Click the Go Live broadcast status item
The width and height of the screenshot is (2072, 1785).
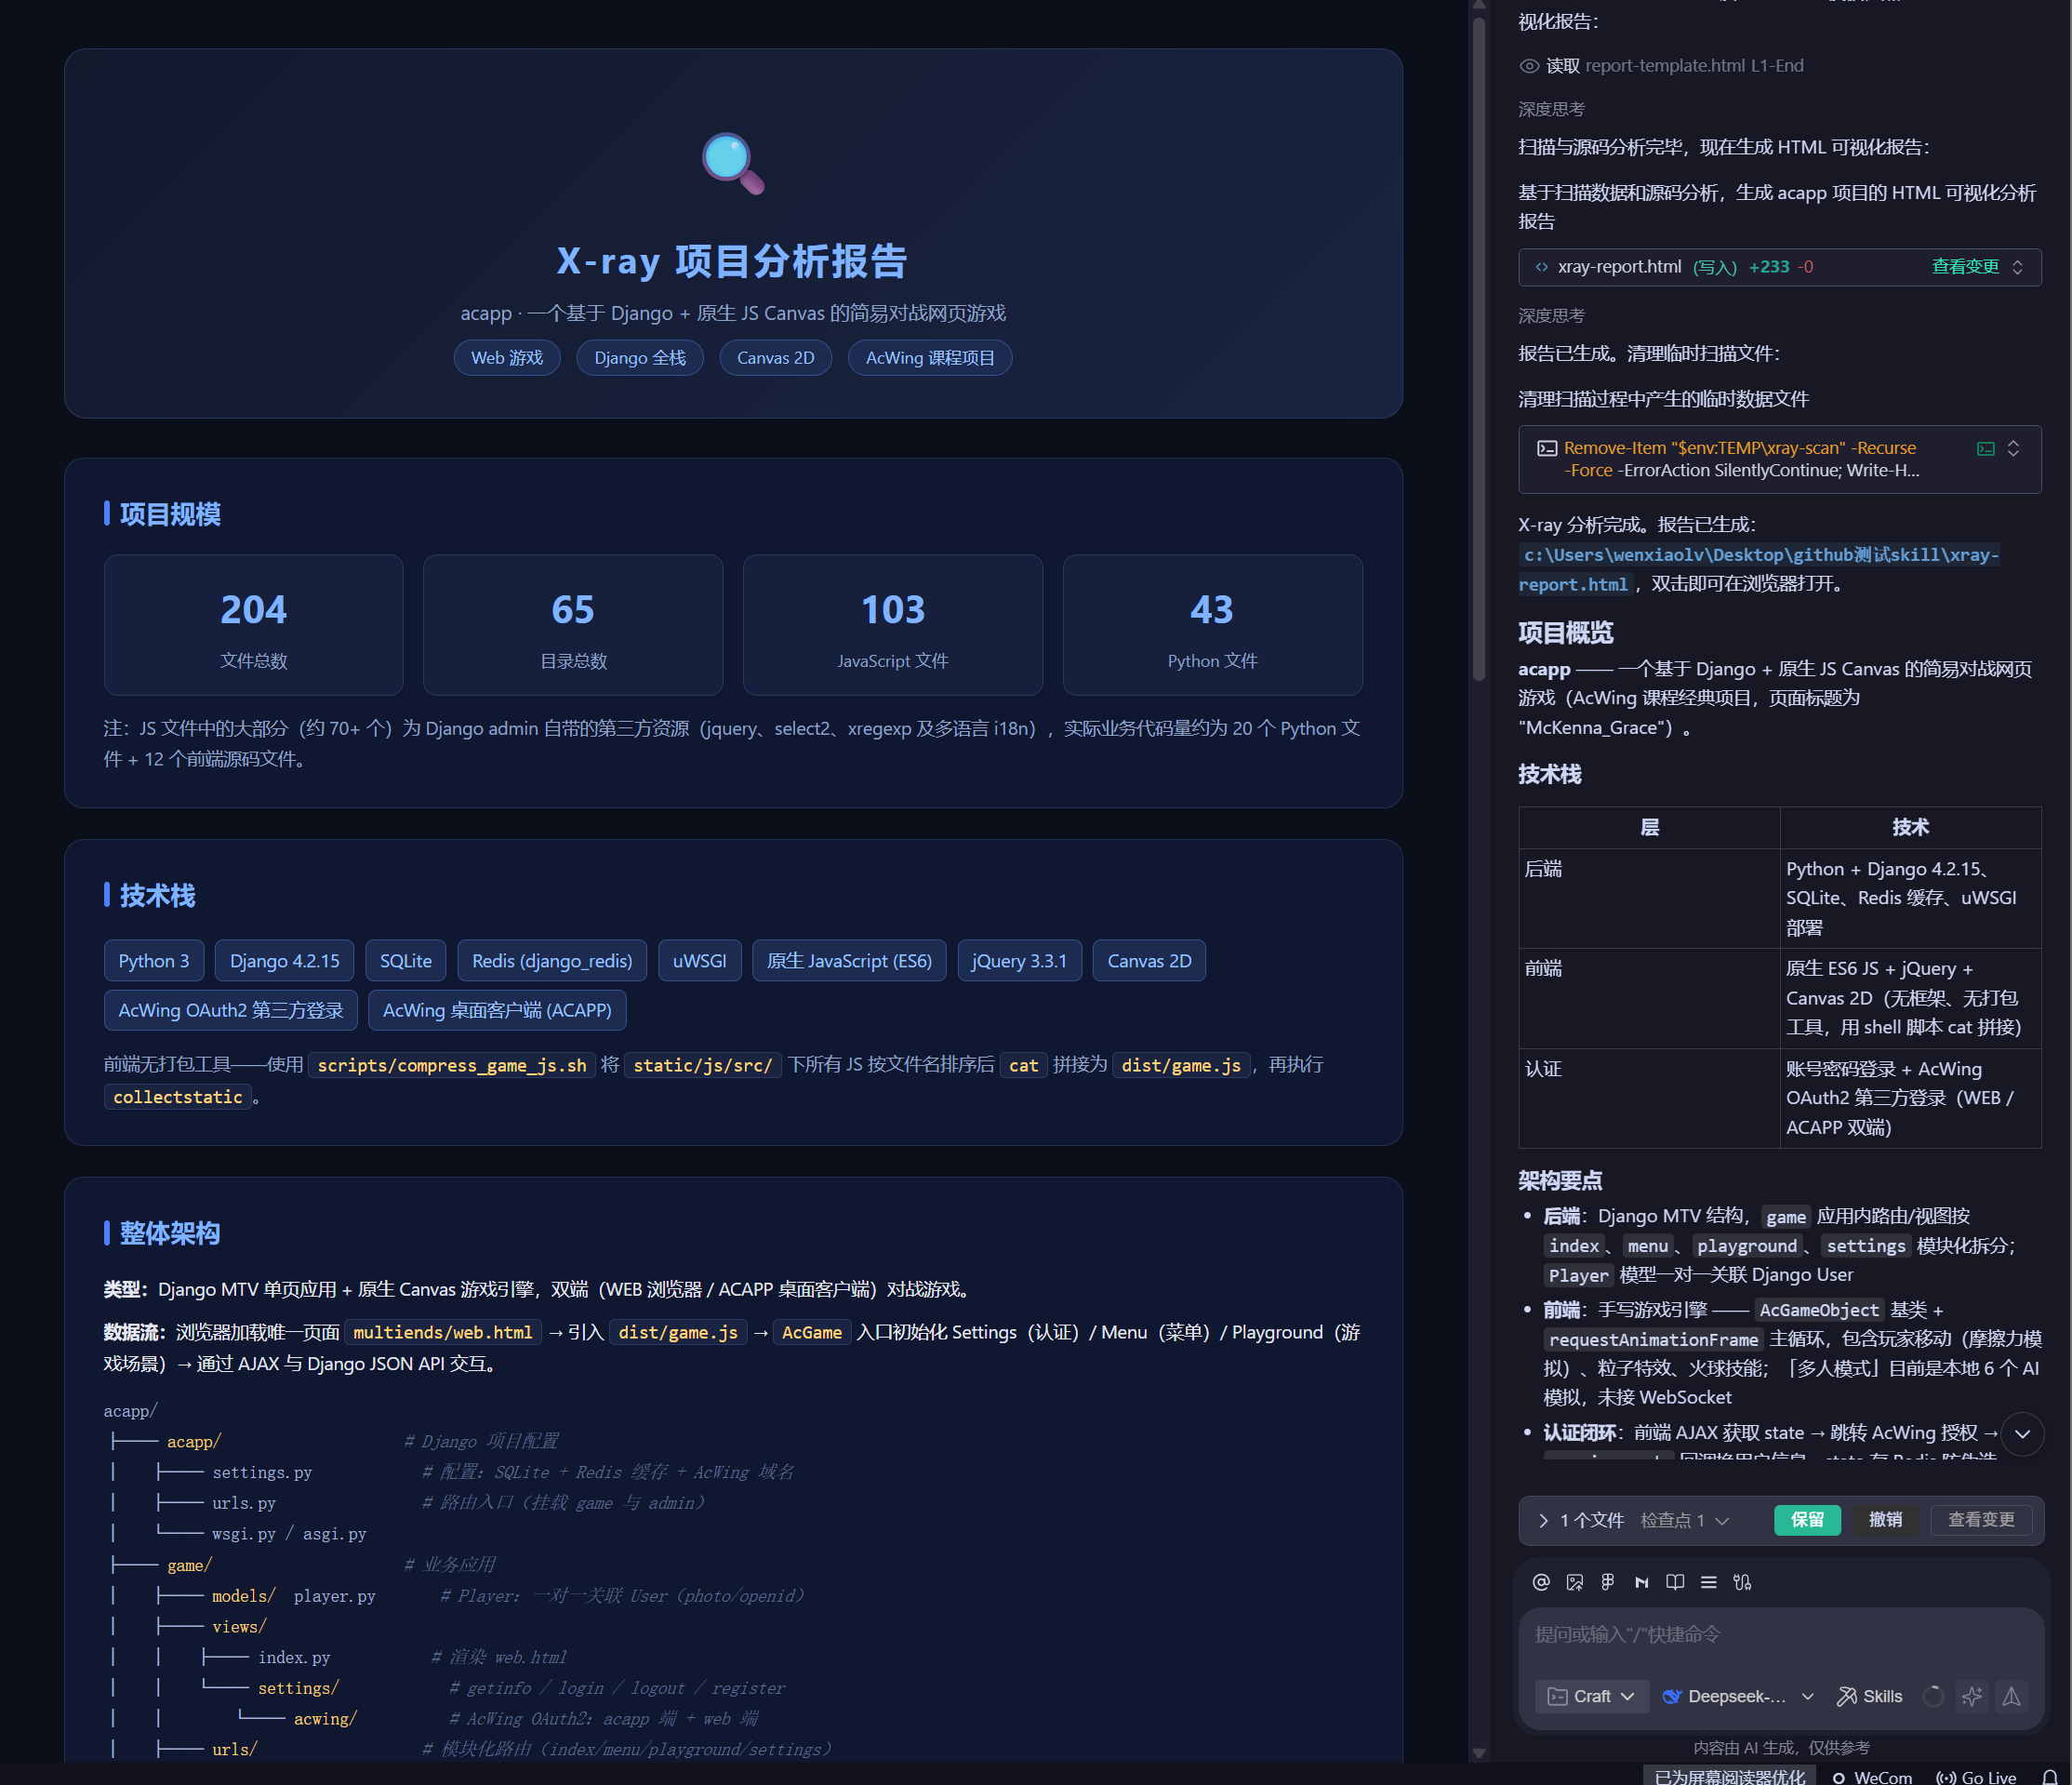tap(1976, 1776)
